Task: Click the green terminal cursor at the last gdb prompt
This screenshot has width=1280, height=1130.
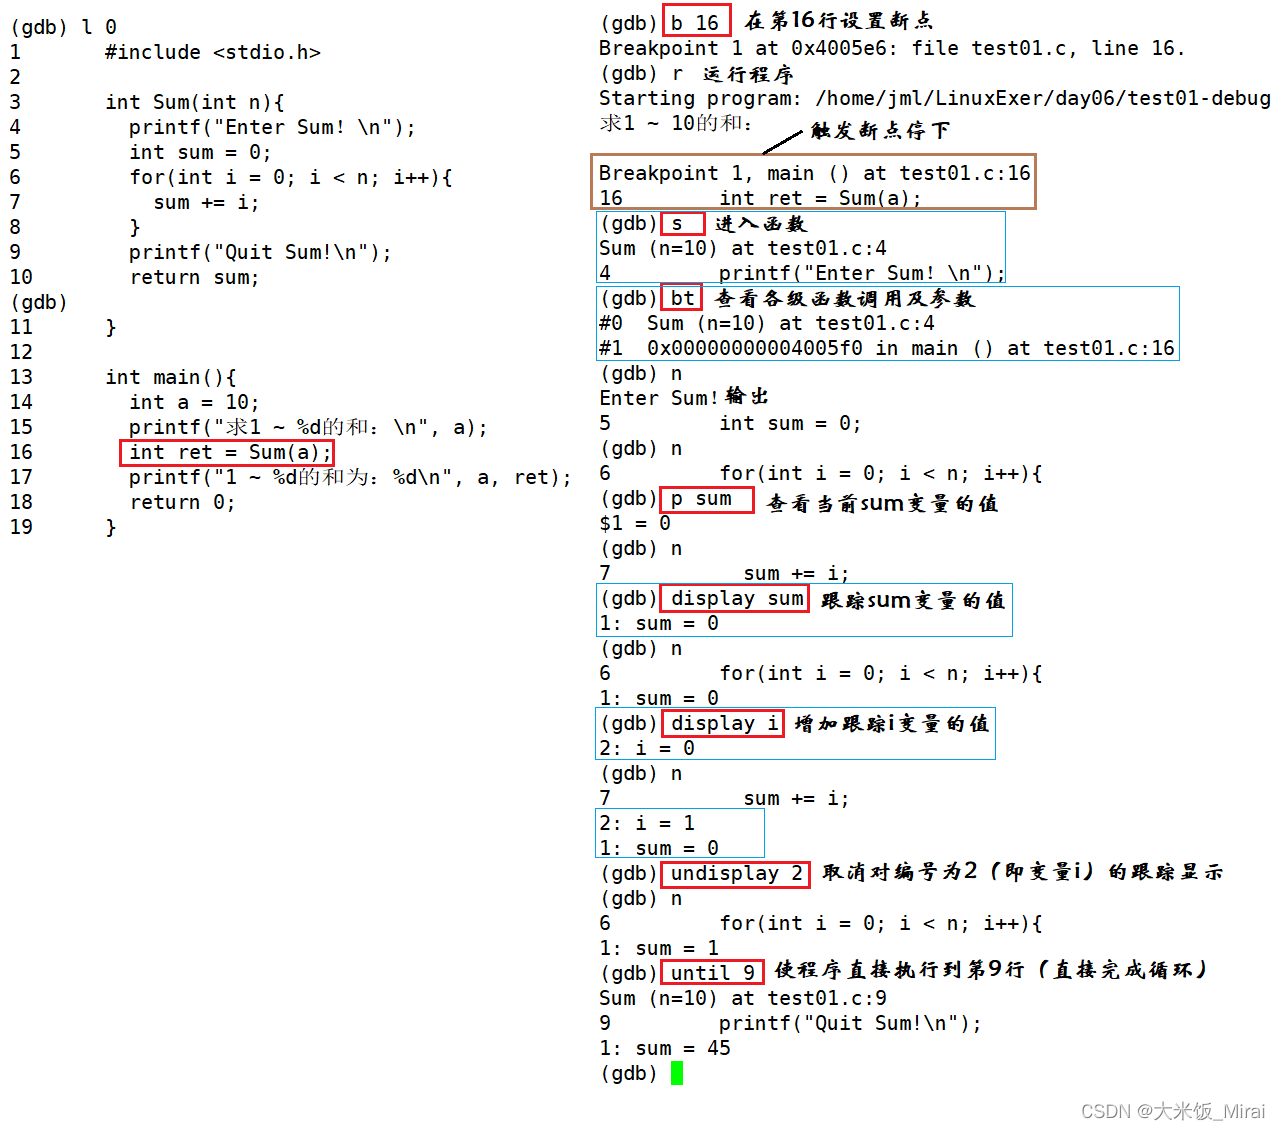Action: [x=677, y=1073]
